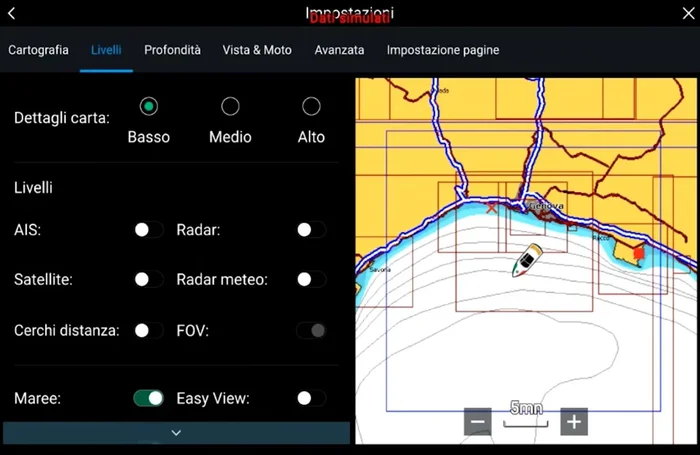Disable the Maree tides toggle

(x=149, y=398)
